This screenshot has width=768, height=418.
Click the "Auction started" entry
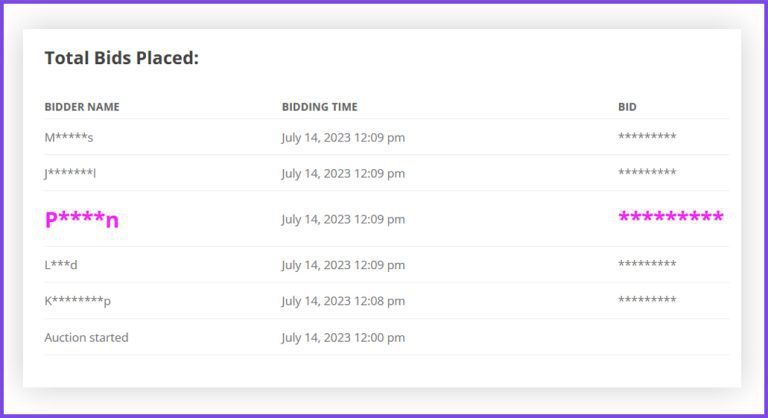click(86, 337)
